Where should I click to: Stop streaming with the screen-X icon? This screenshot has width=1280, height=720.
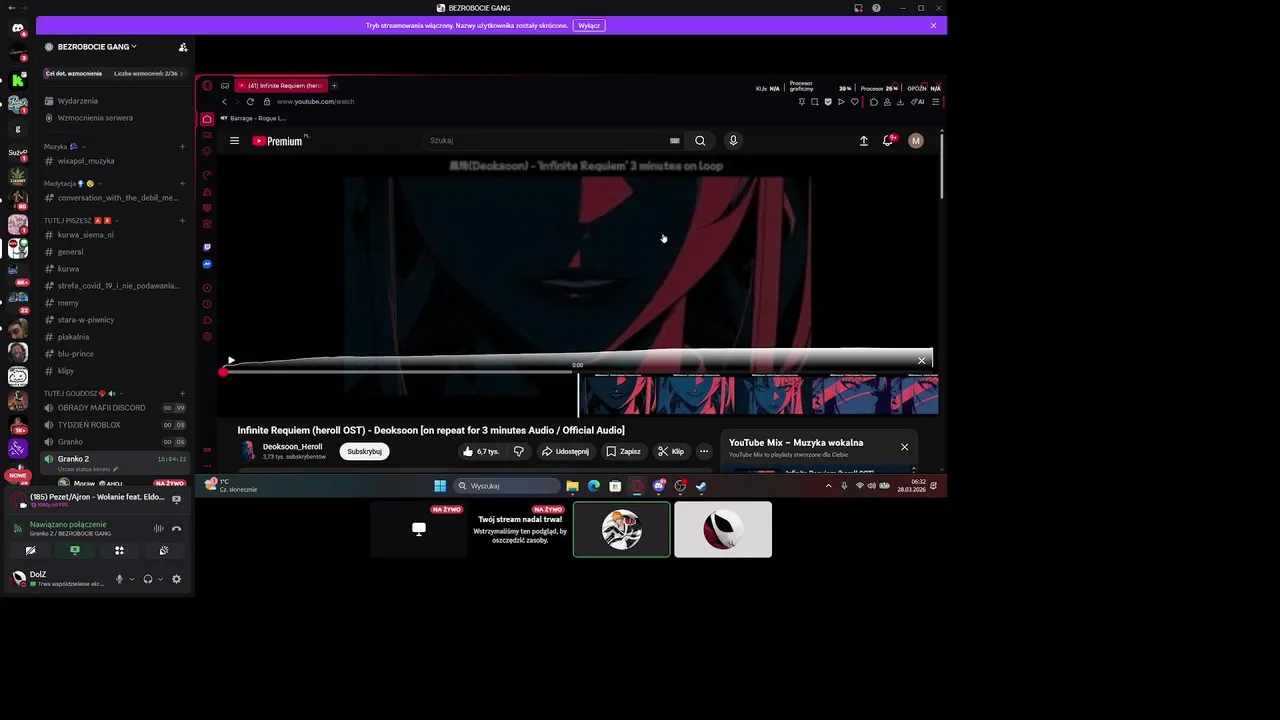click(x=176, y=499)
